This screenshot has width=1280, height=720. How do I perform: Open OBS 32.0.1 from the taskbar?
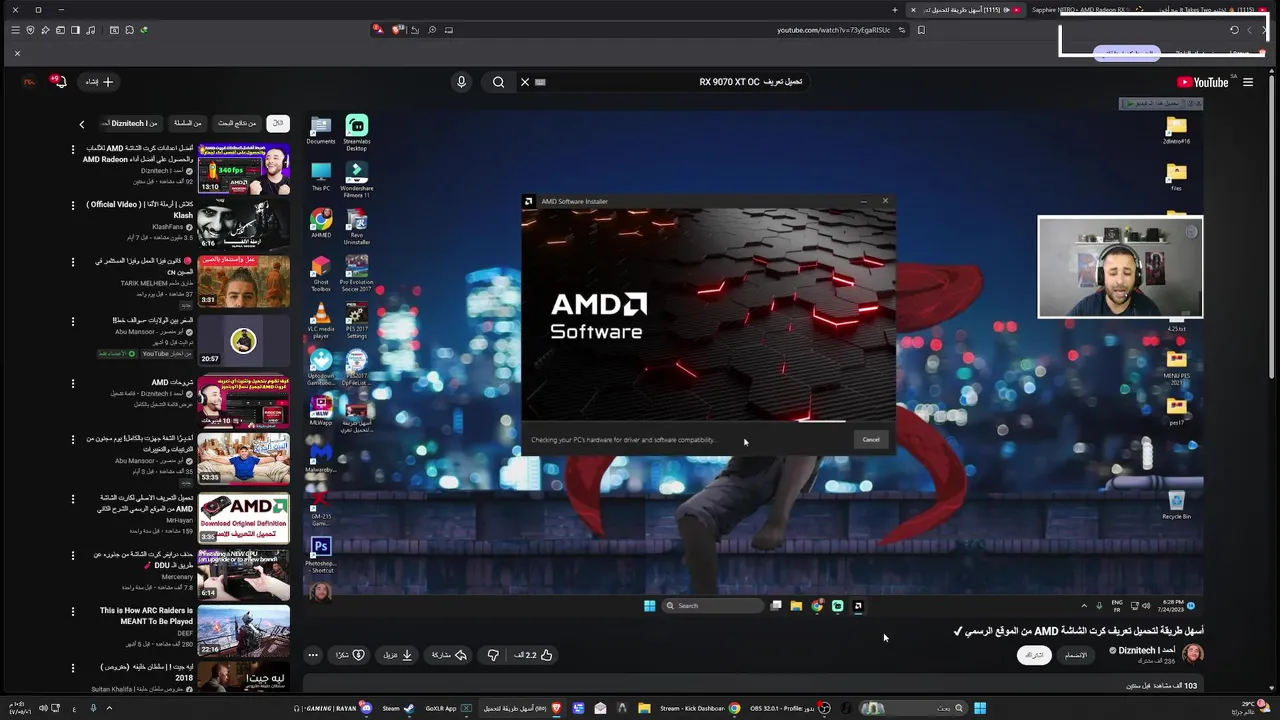coord(784,708)
